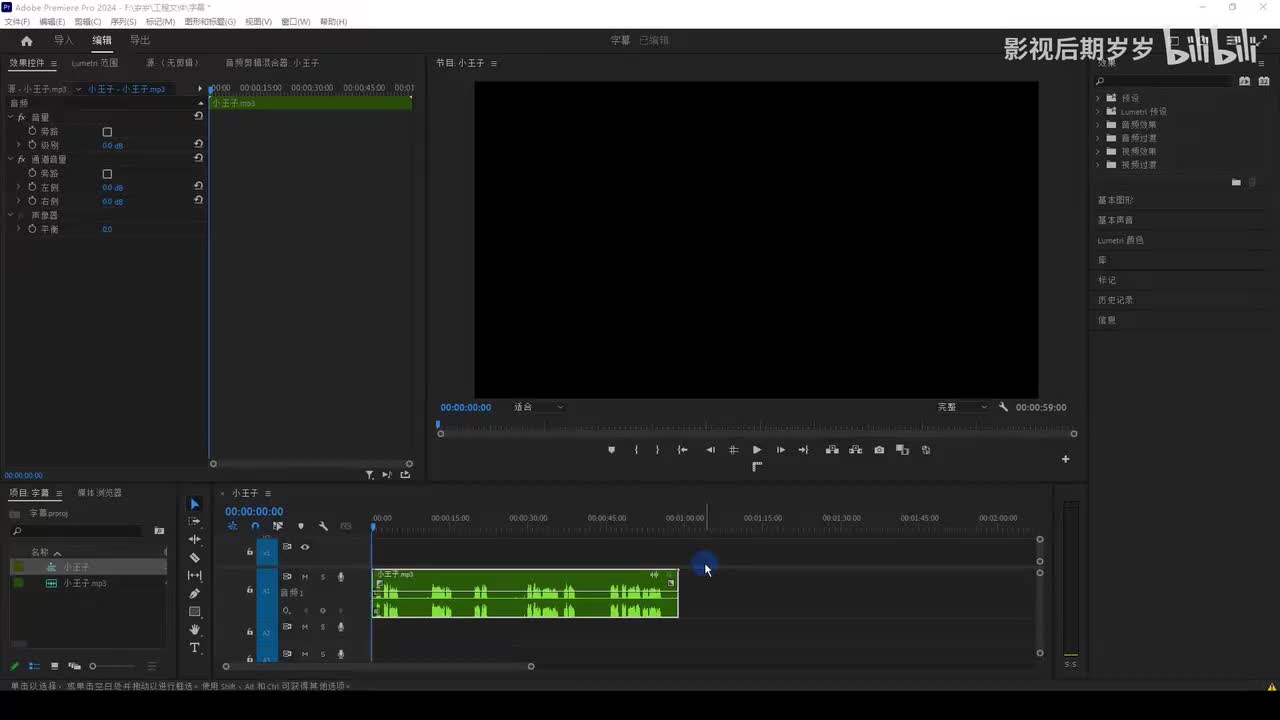Image resolution: width=1280 pixels, height=720 pixels.
Task: Open the 序列(S) menu
Action: (x=123, y=22)
